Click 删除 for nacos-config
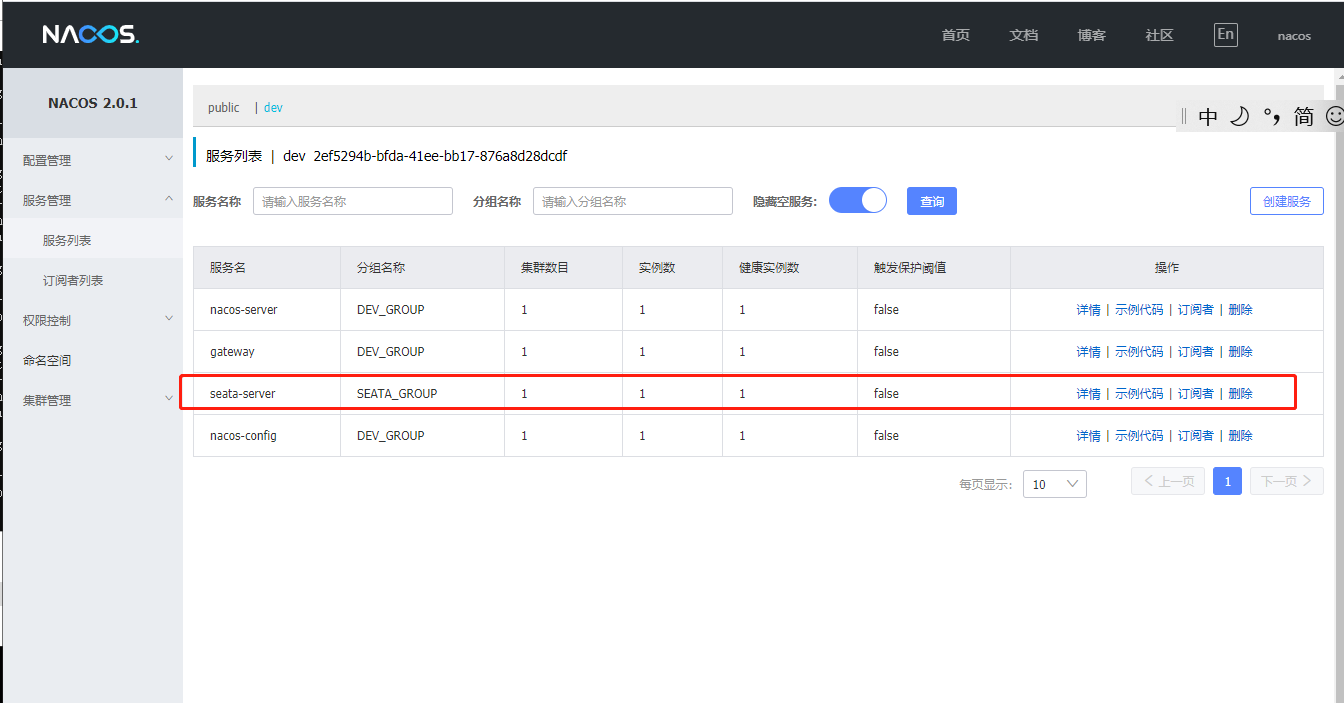 click(x=1240, y=436)
